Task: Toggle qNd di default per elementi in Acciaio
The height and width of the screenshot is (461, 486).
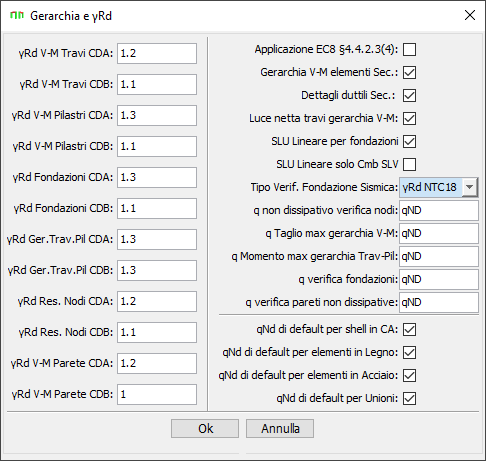Action: coord(409,375)
